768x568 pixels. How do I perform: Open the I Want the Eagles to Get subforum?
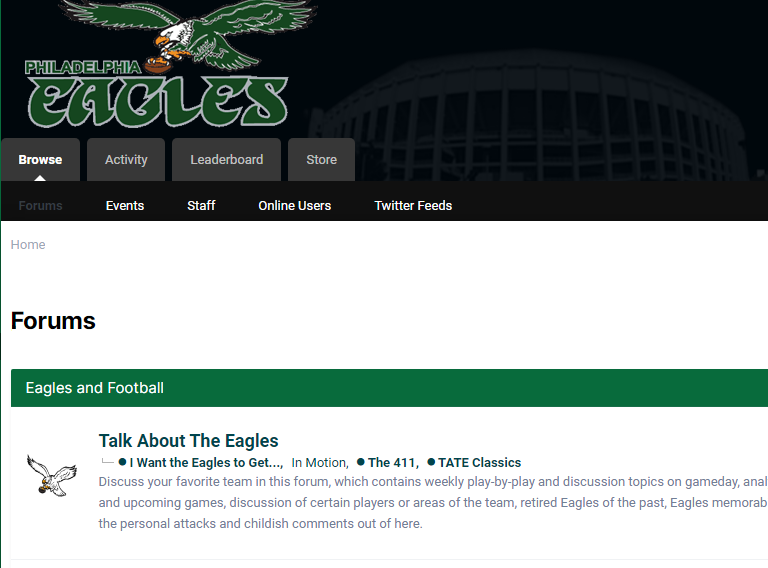[x=206, y=462]
